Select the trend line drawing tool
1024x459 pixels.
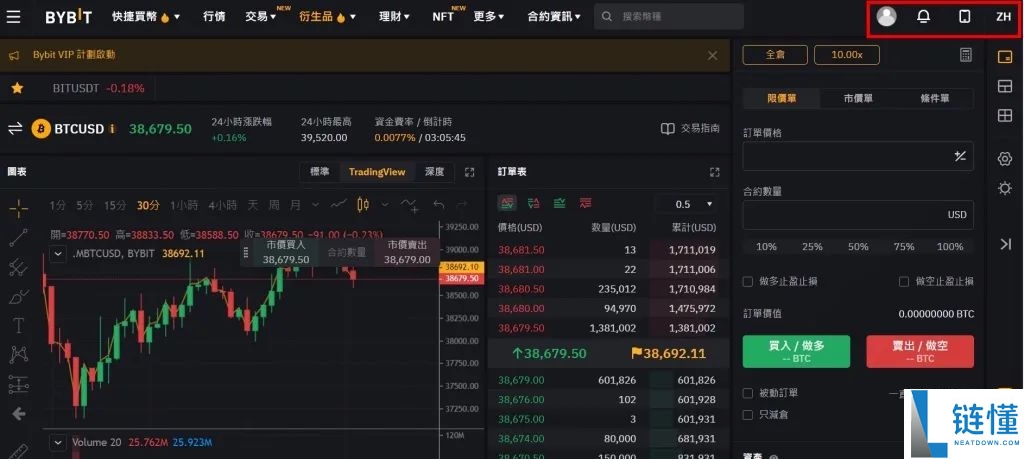pos(18,238)
